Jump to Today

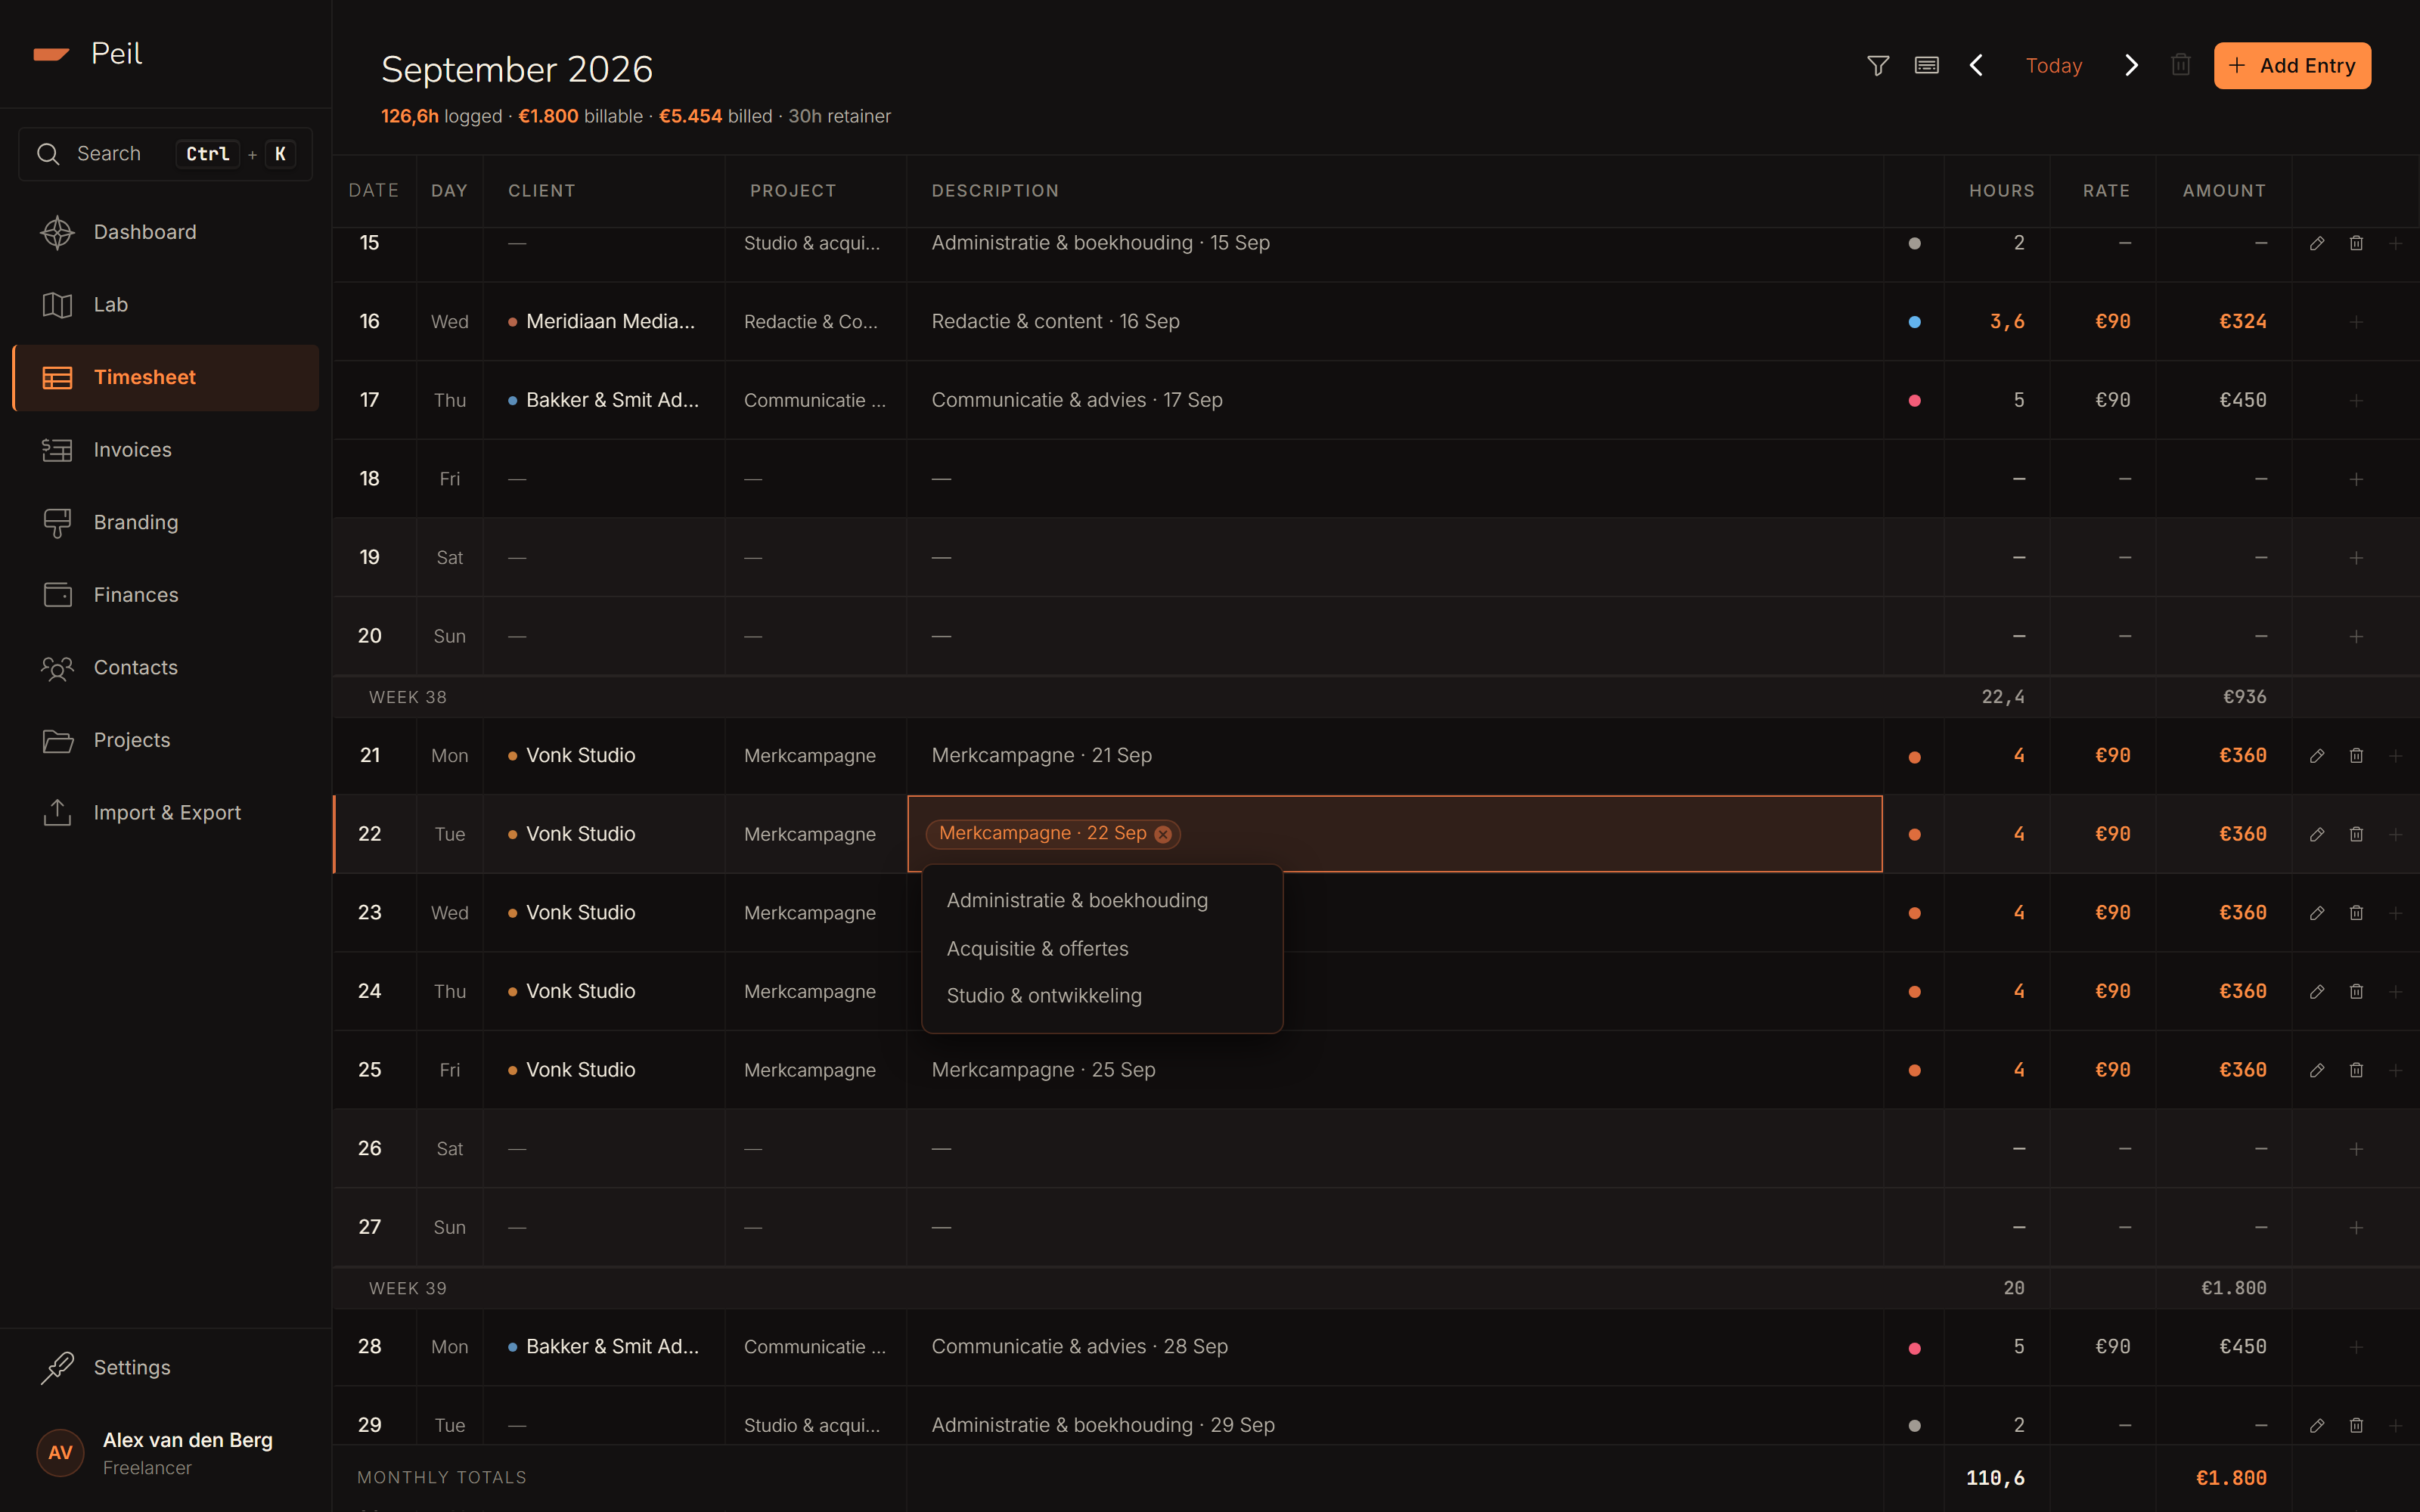(2053, 66)
